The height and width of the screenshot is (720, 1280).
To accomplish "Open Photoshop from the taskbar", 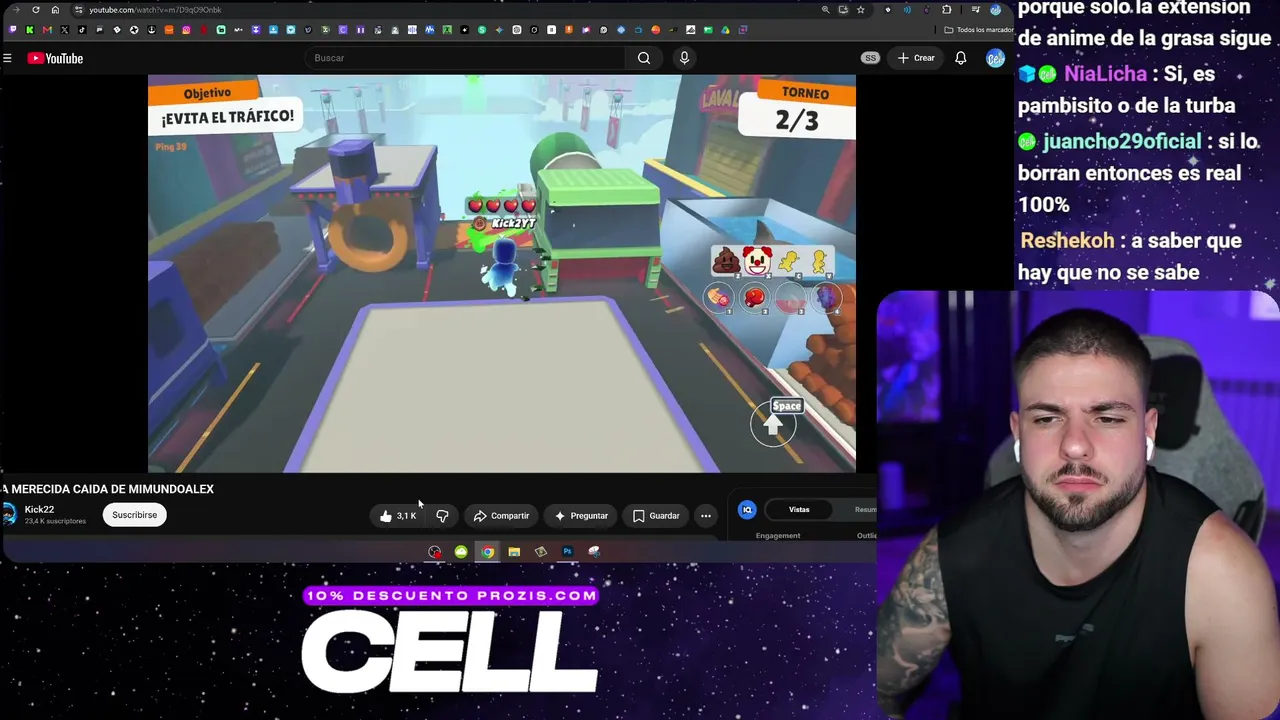I will 567,551.
